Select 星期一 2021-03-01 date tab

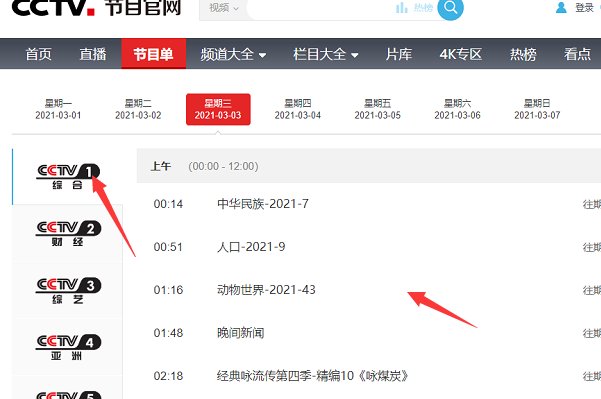[58, 109]
